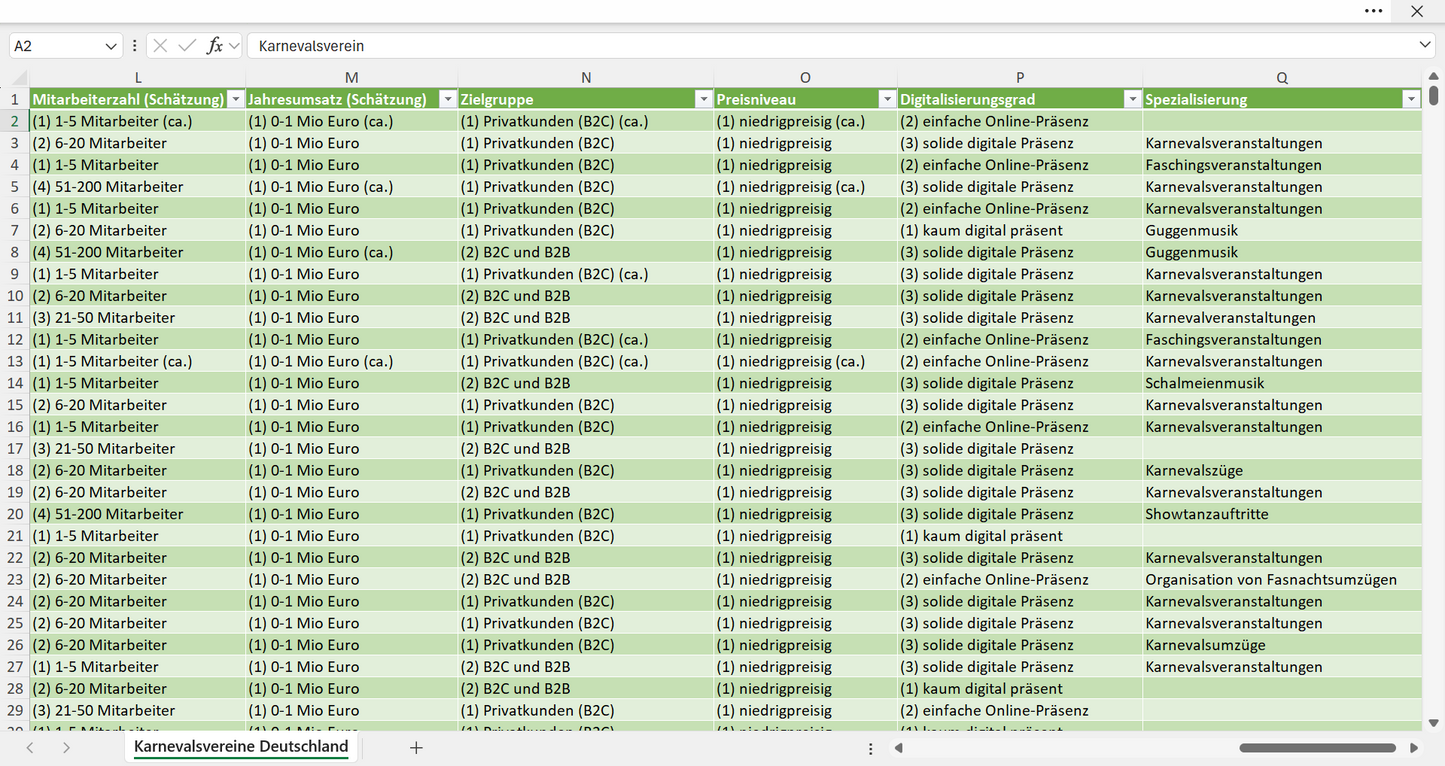Select (3) 21-50 Mitarbeiter in row 29
The image size is (1445, 766).
138,710
